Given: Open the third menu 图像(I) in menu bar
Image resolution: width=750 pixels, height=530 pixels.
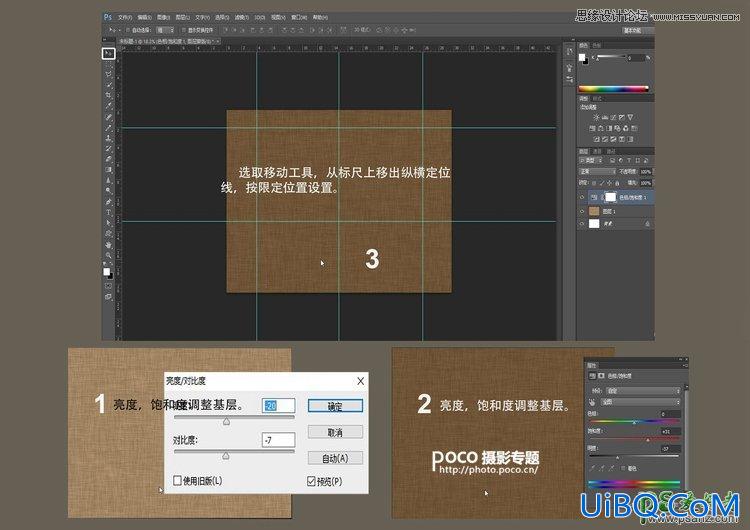Looking at the screenshot, I should click(x=164, y=17).
